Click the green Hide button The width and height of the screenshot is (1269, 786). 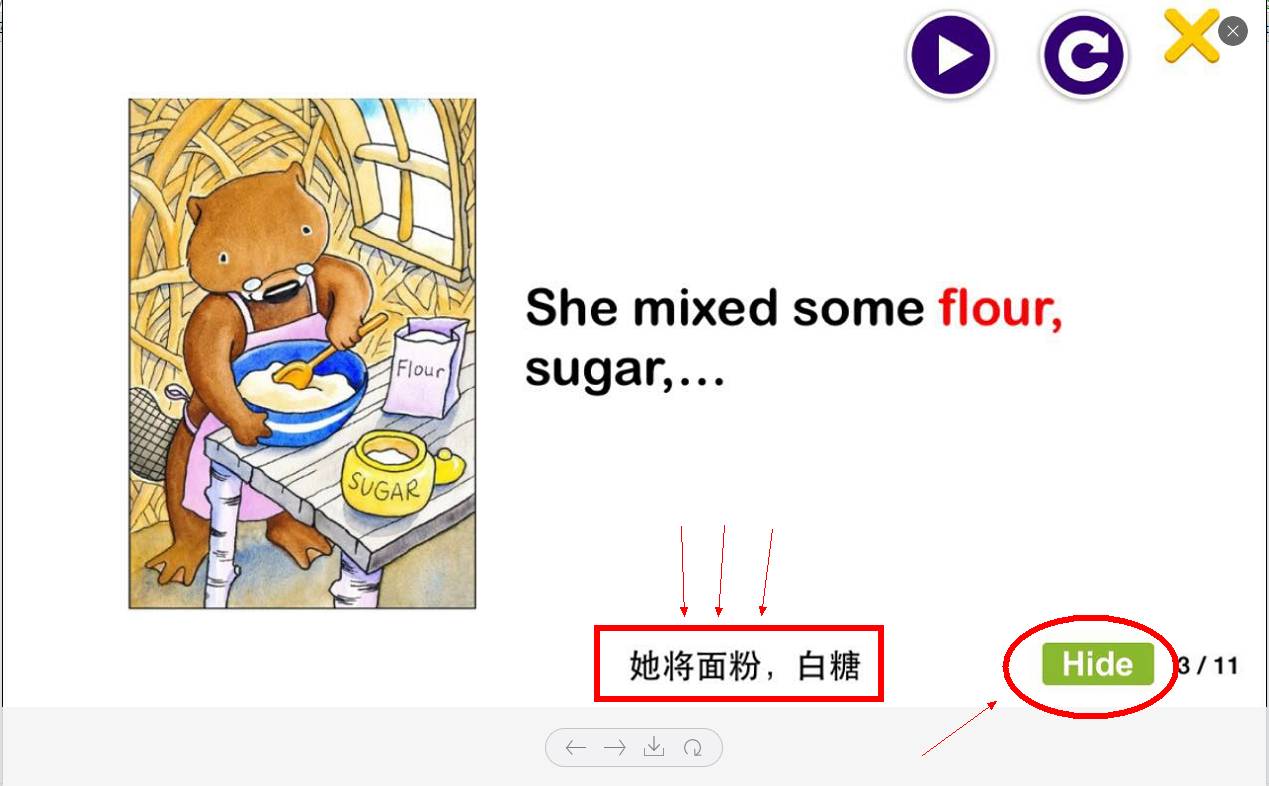1098,664
